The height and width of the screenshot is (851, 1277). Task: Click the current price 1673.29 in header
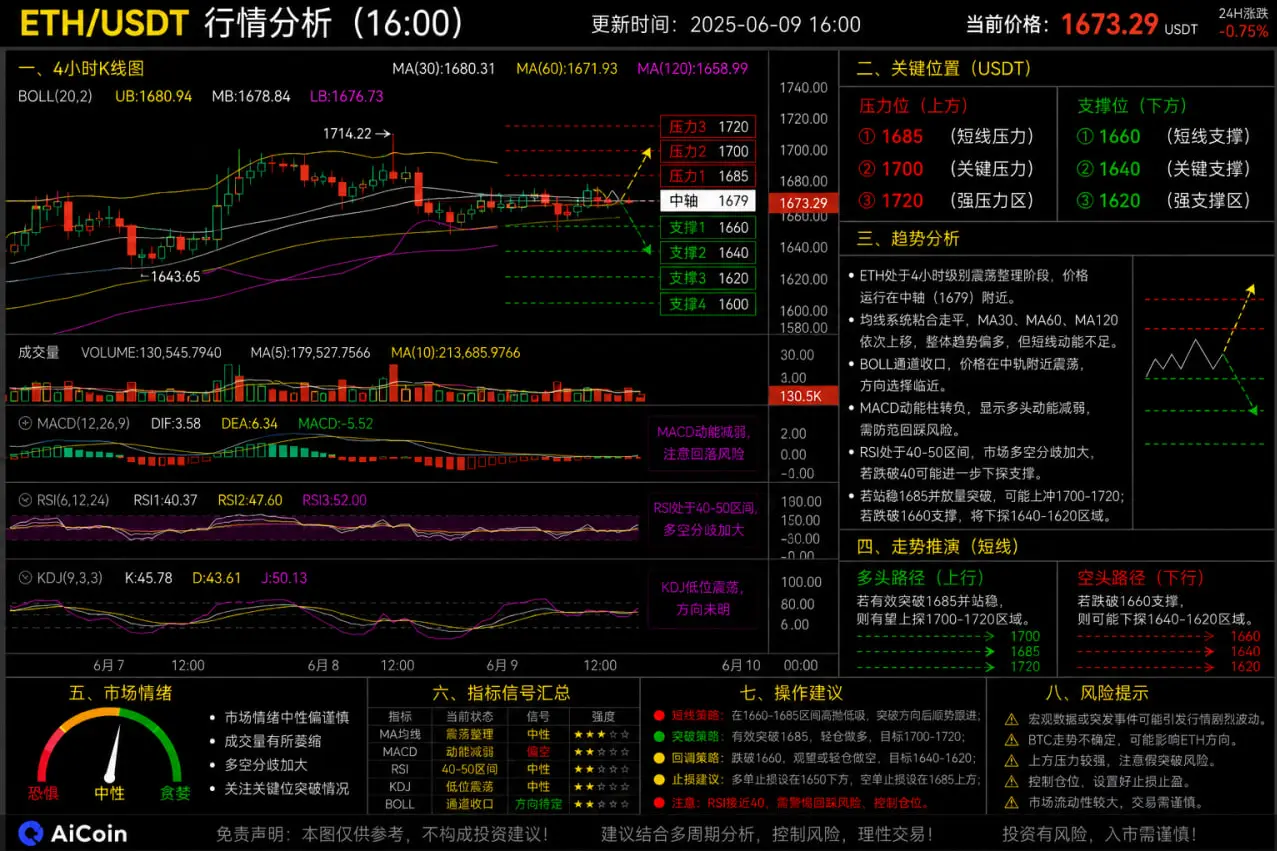click(x=1109, y=24)
